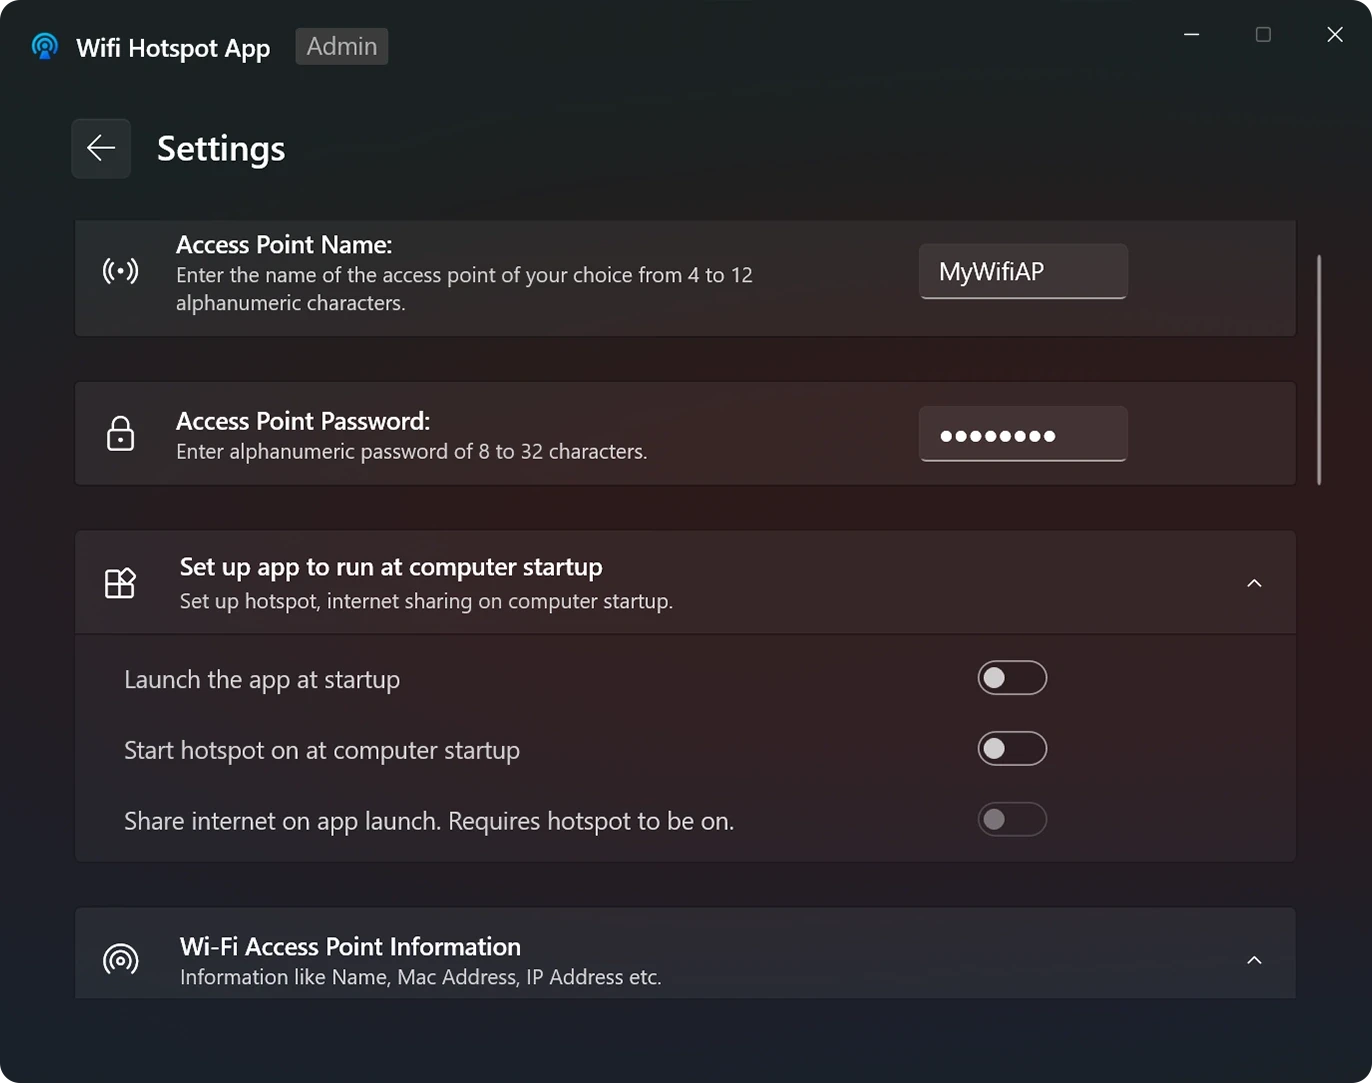Enable launch the app at startup
The width and height of the screenshot is (1372, 1083).
(1012, 677)
